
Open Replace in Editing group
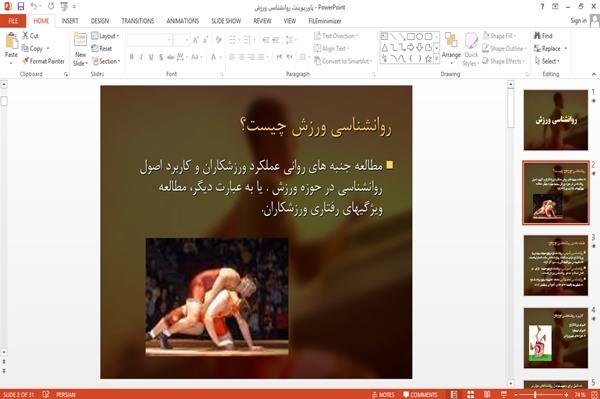[548, 48]
